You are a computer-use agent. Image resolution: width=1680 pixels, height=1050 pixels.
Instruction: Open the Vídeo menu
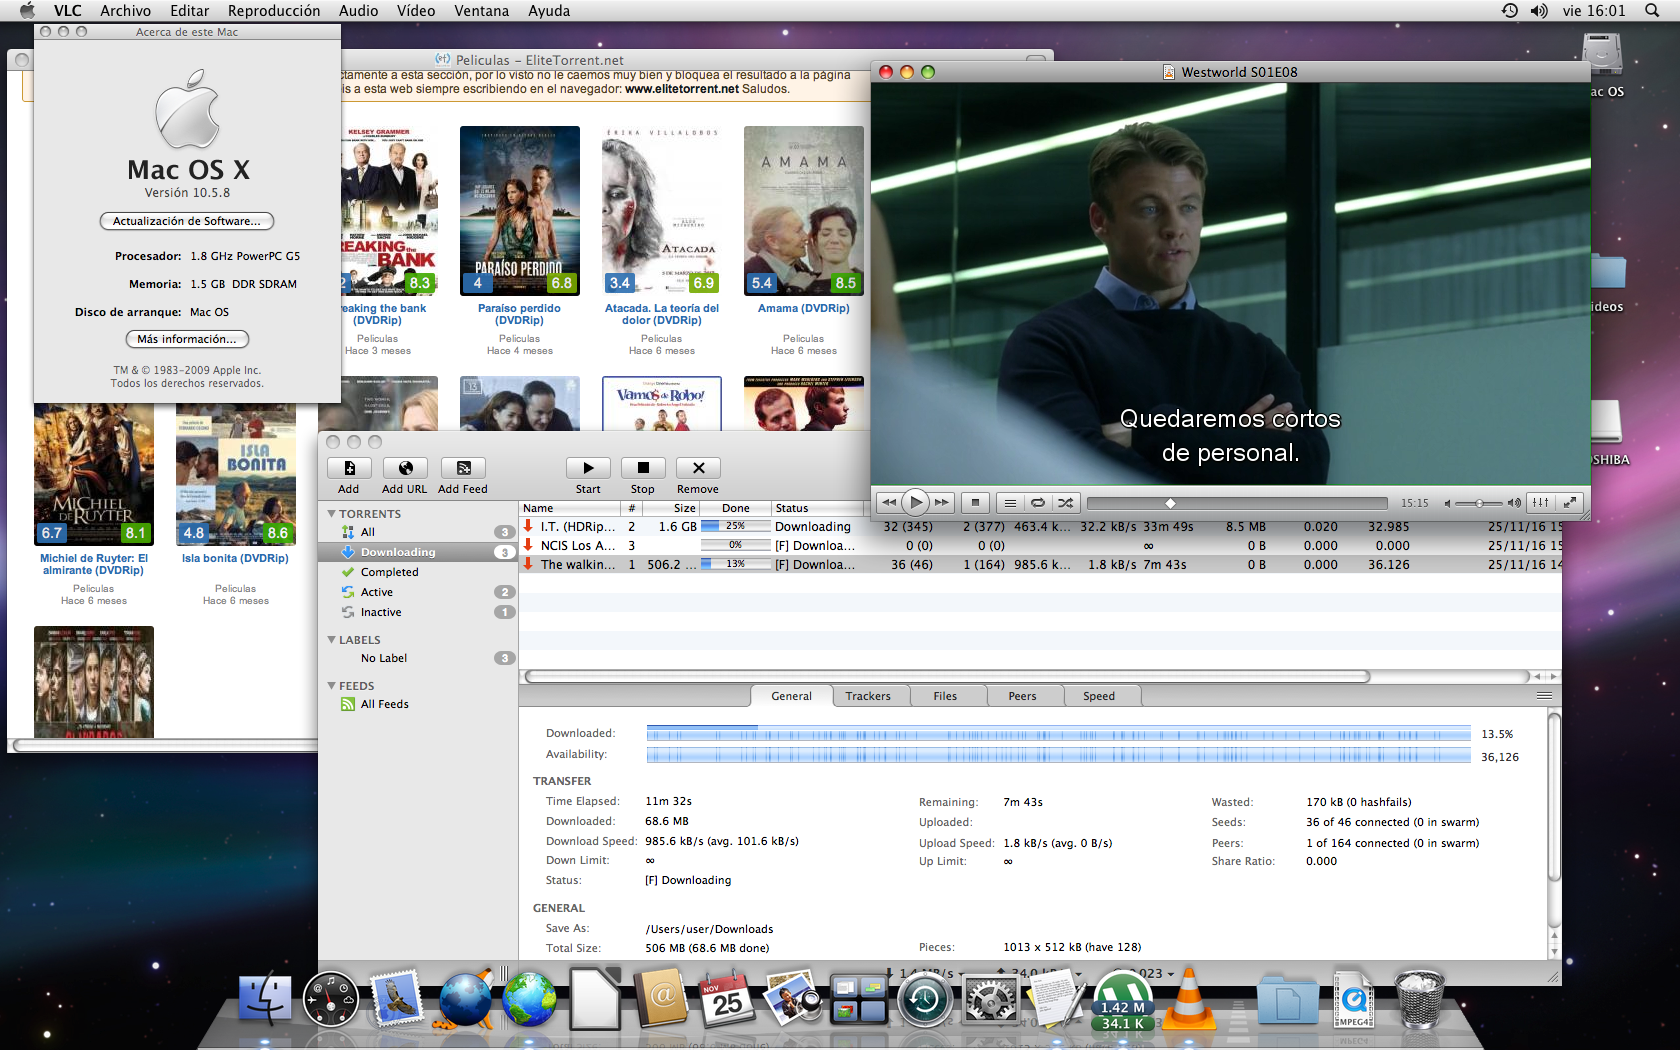(x=416, y=11)
